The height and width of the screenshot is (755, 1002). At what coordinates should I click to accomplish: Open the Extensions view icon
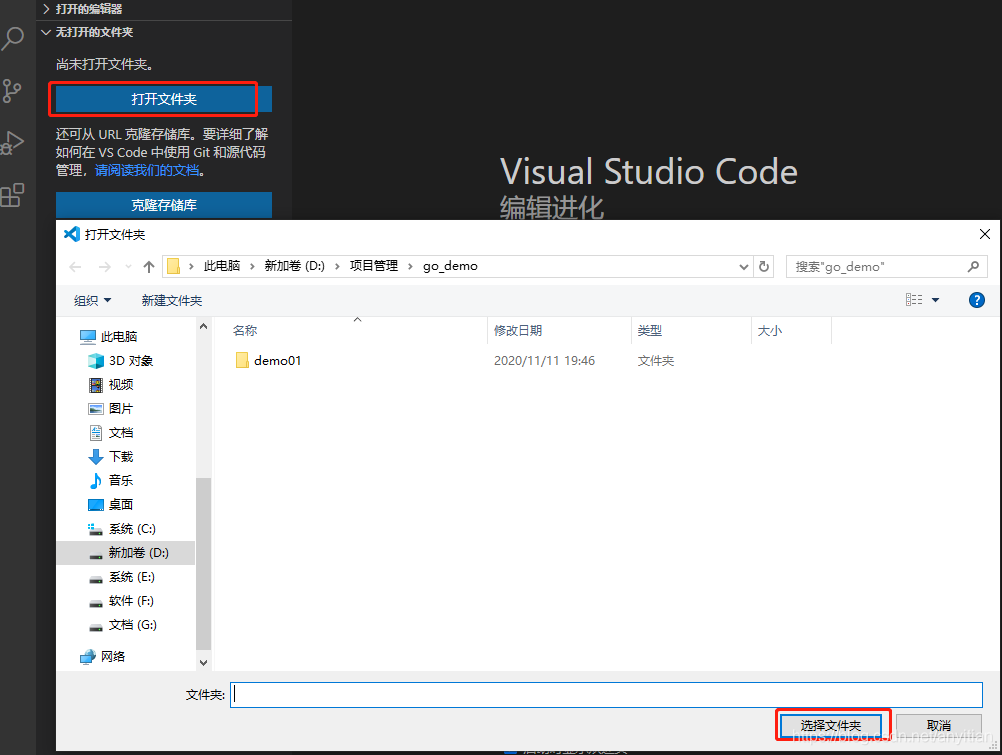point(12,195)
